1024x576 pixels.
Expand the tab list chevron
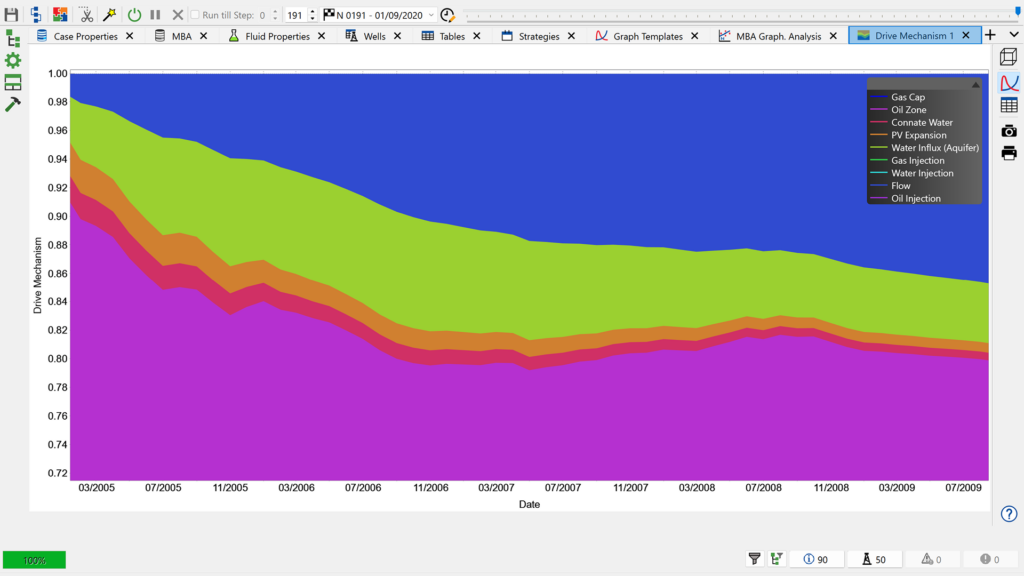[x=1013, y=35]
